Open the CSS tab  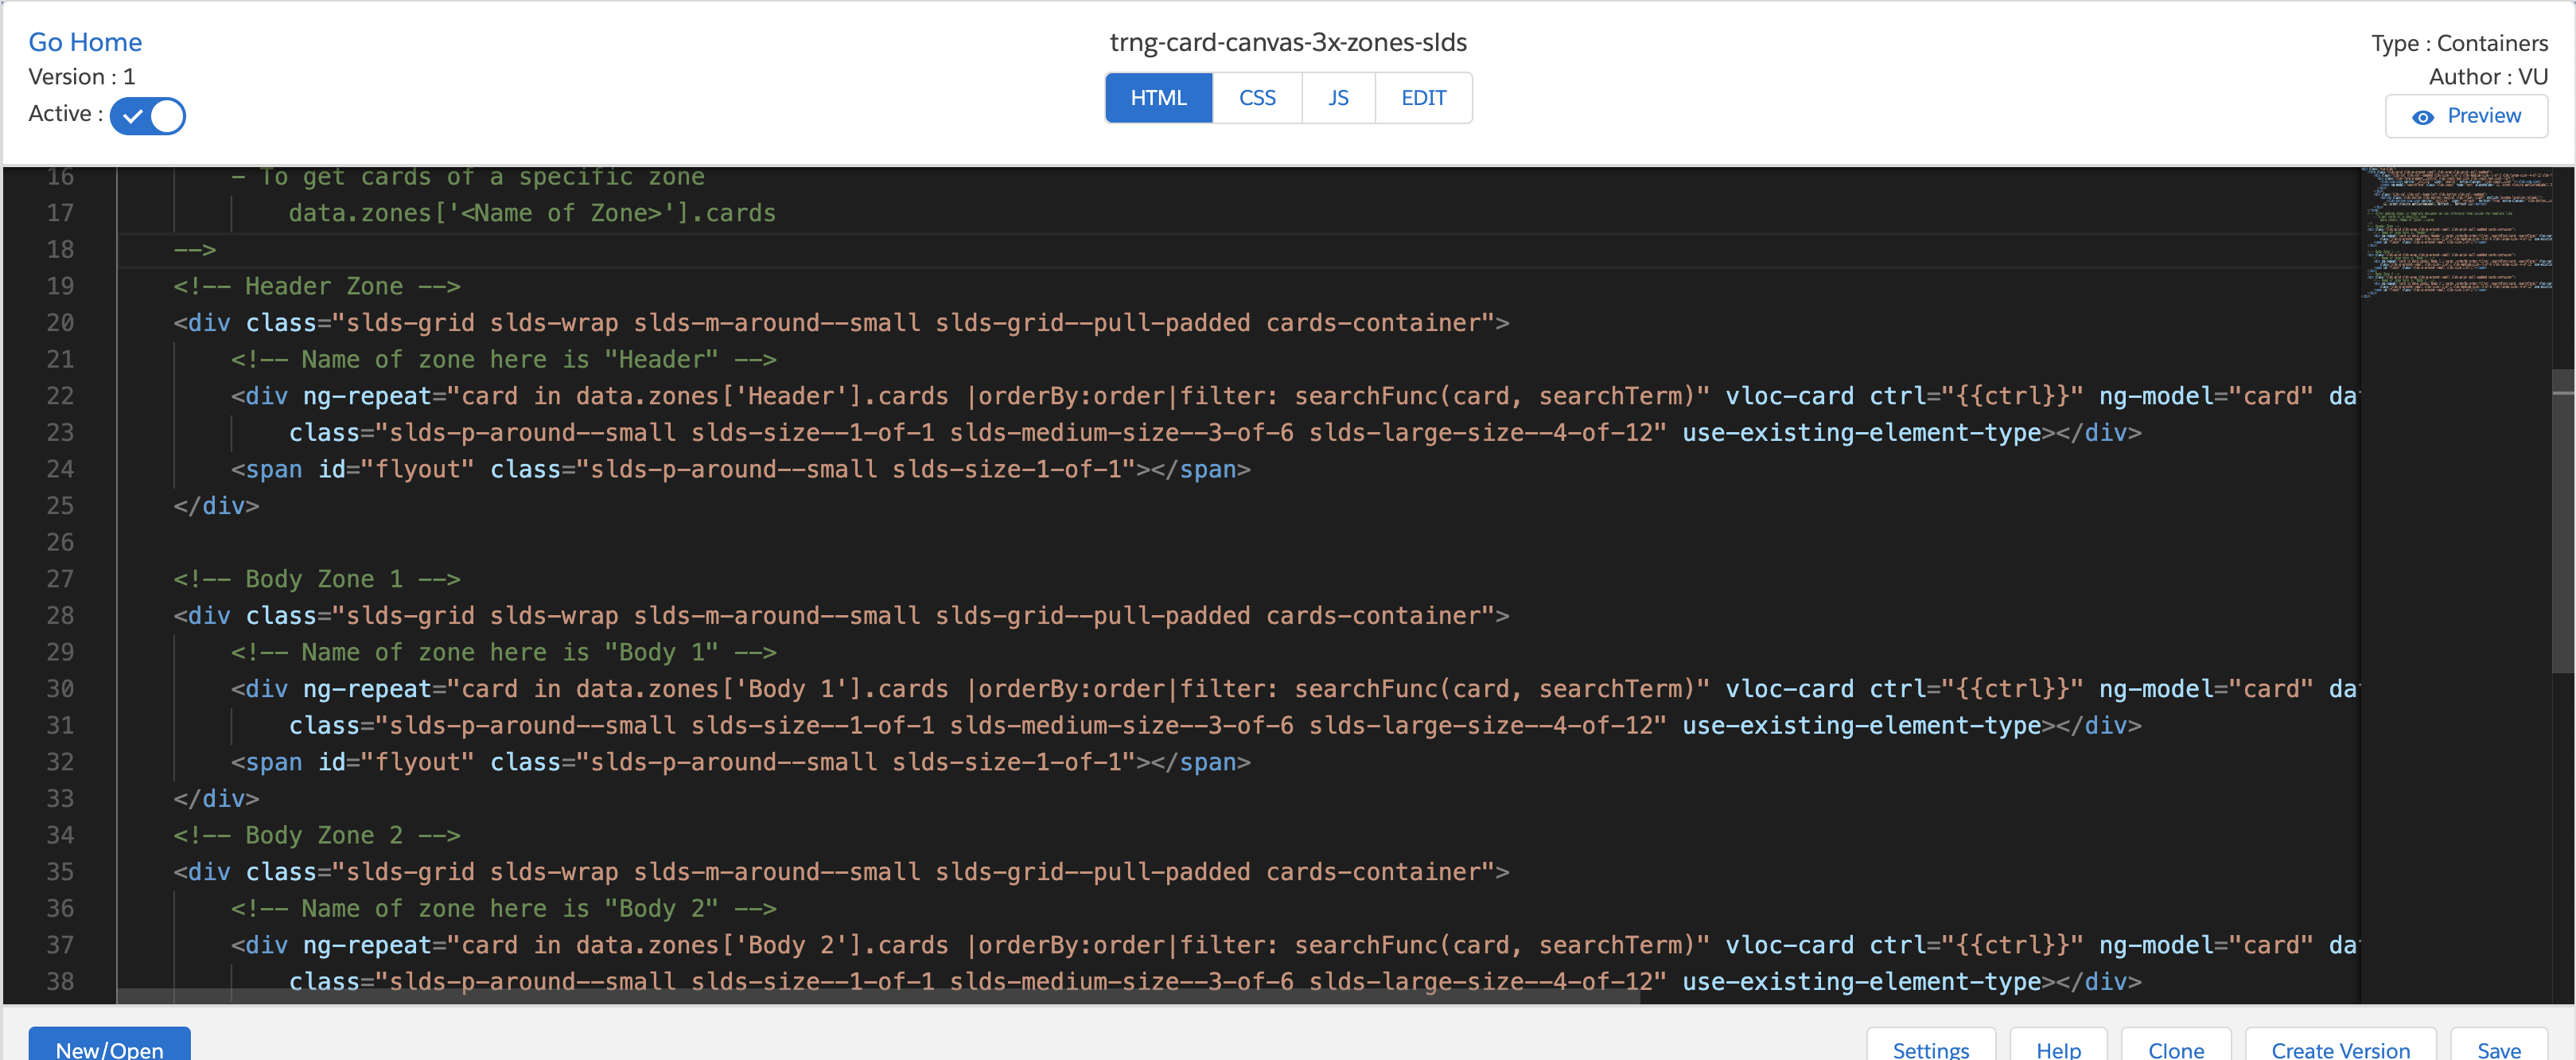click(x=1257, y=98)
